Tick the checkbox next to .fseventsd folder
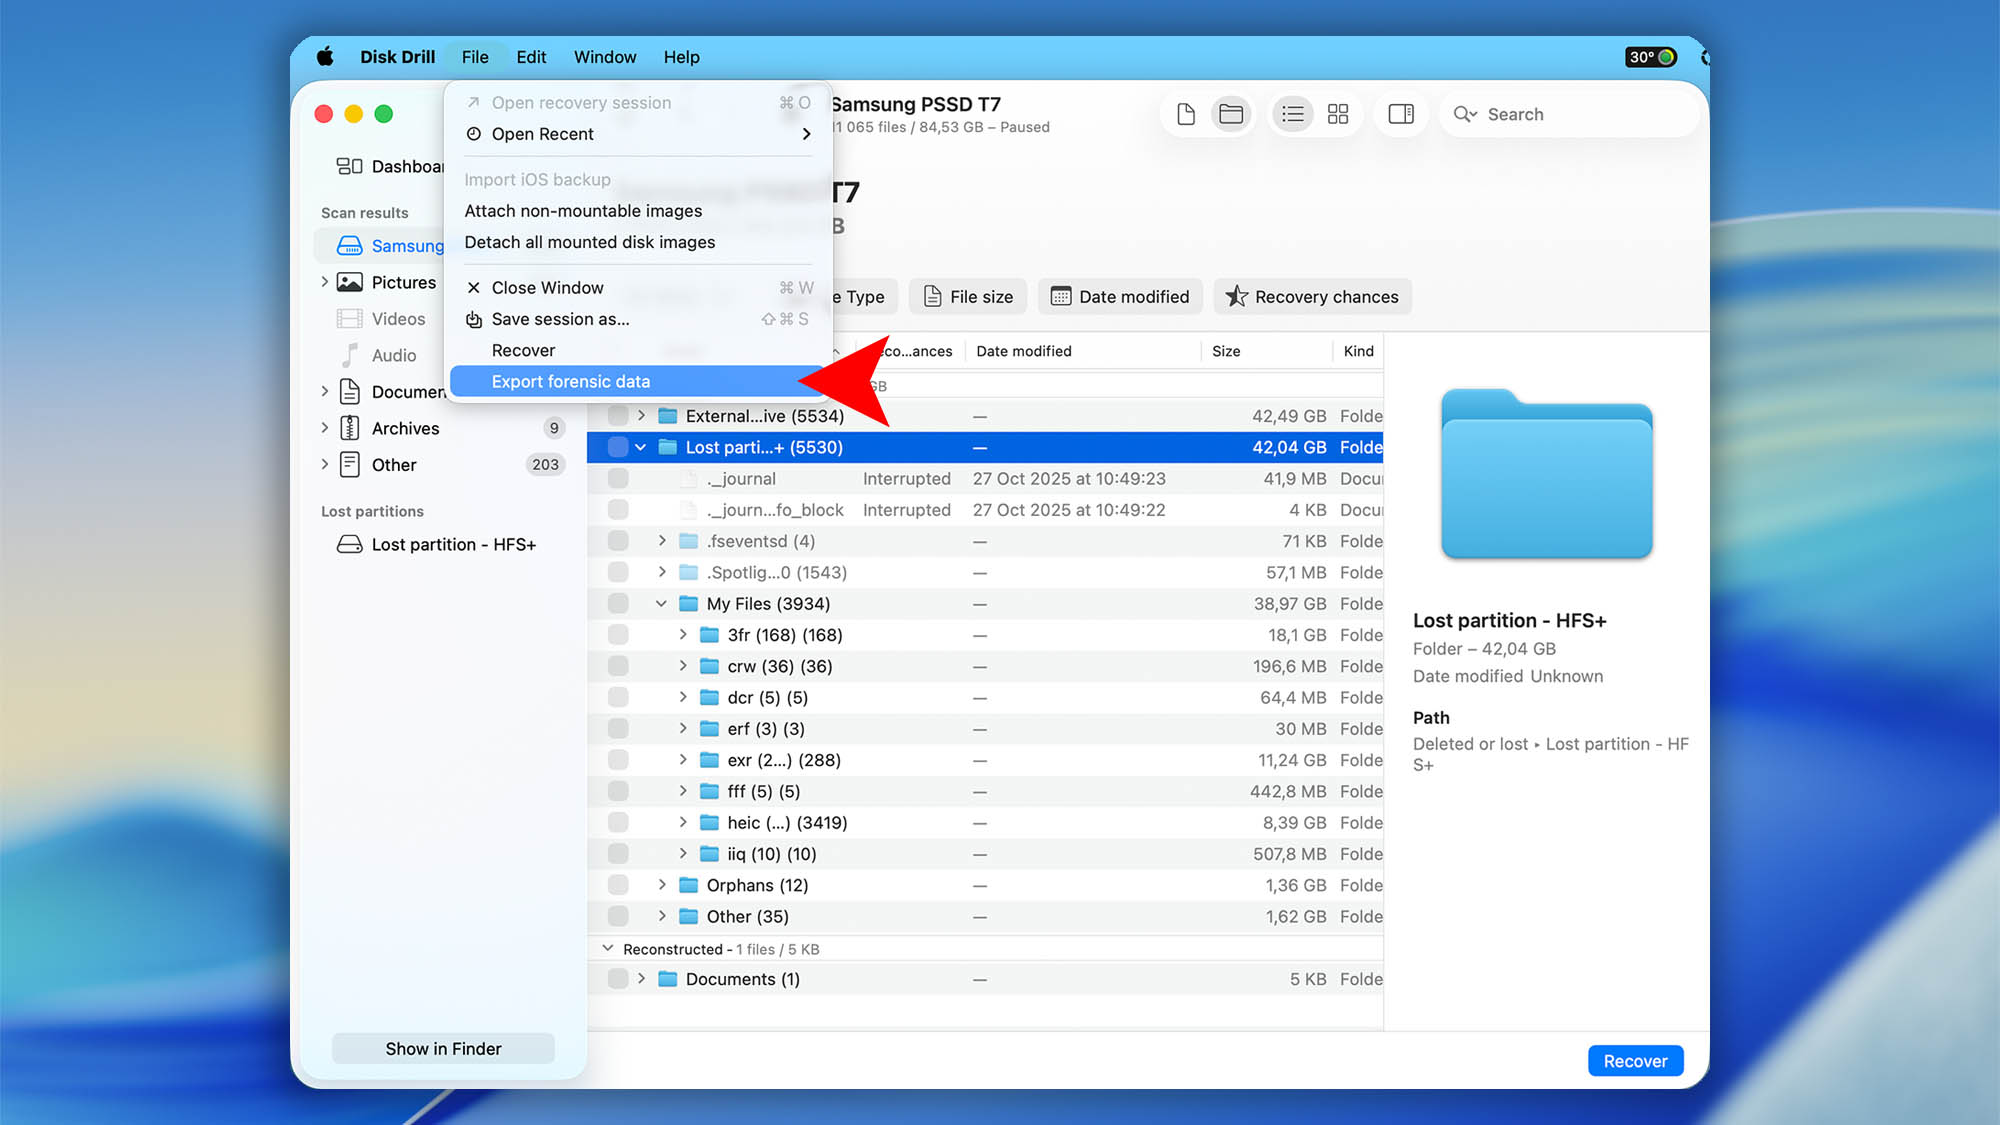This screenshot has width=2000, height=1125. point(617,541)
